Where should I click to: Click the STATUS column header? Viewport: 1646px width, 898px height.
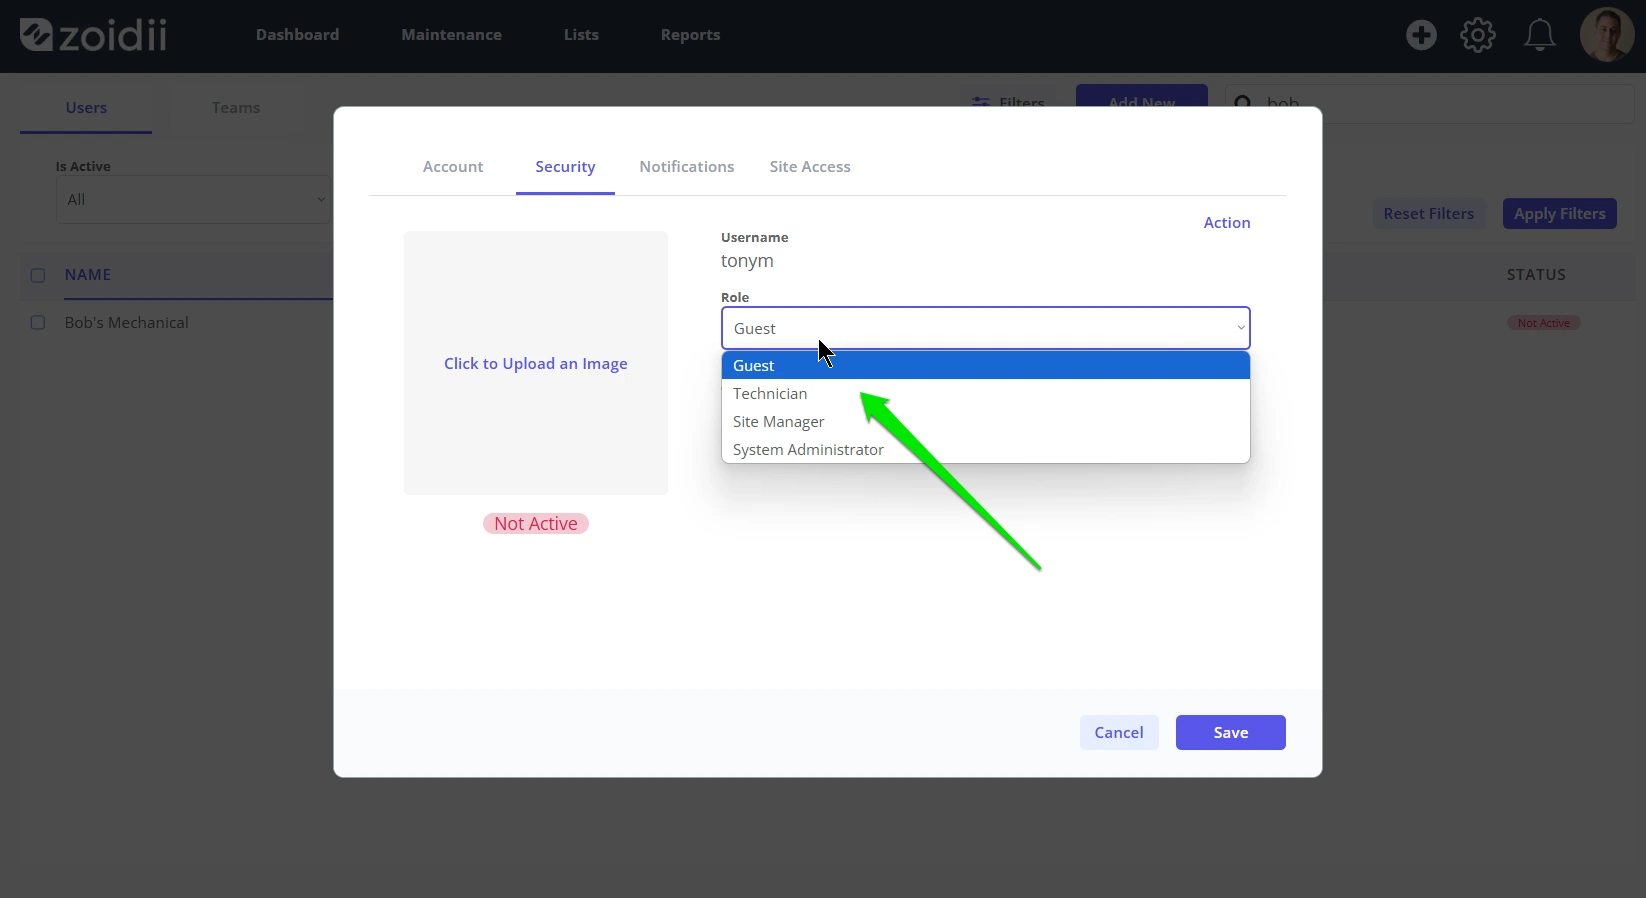tap(1536, 275)
